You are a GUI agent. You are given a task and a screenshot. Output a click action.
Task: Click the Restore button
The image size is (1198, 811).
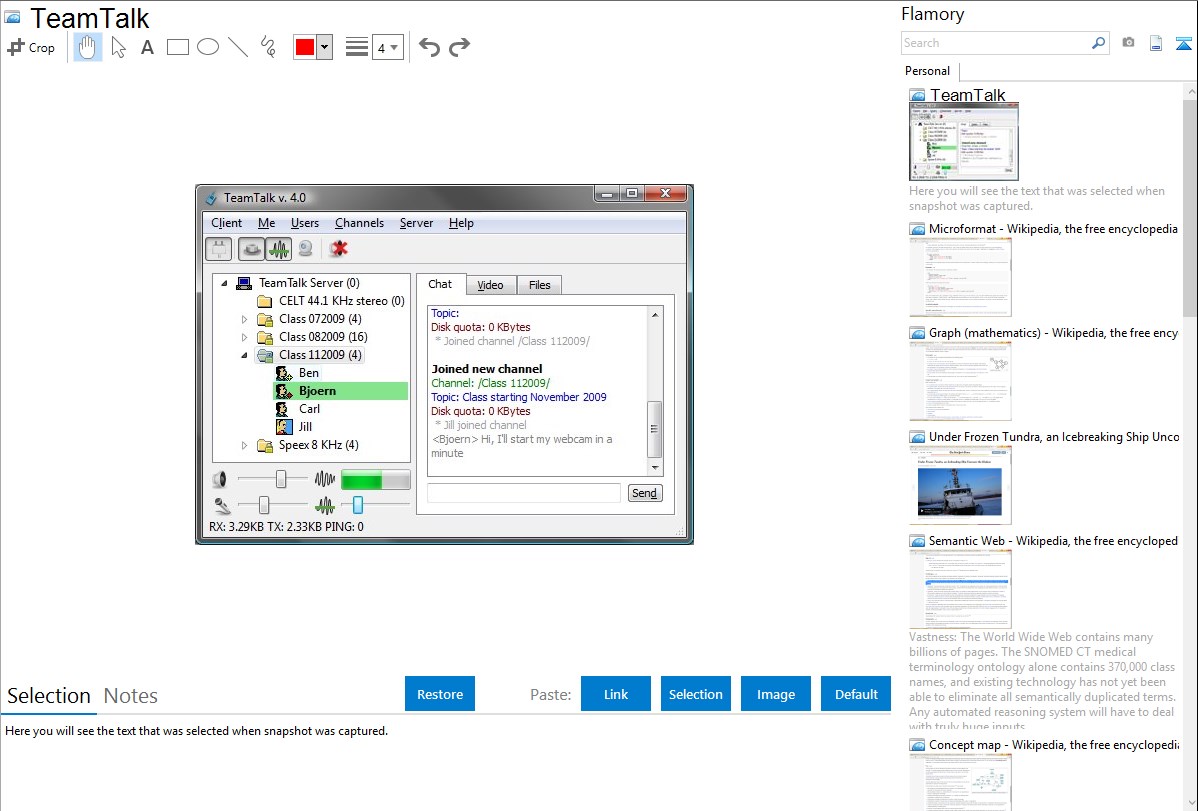[440, 694]
